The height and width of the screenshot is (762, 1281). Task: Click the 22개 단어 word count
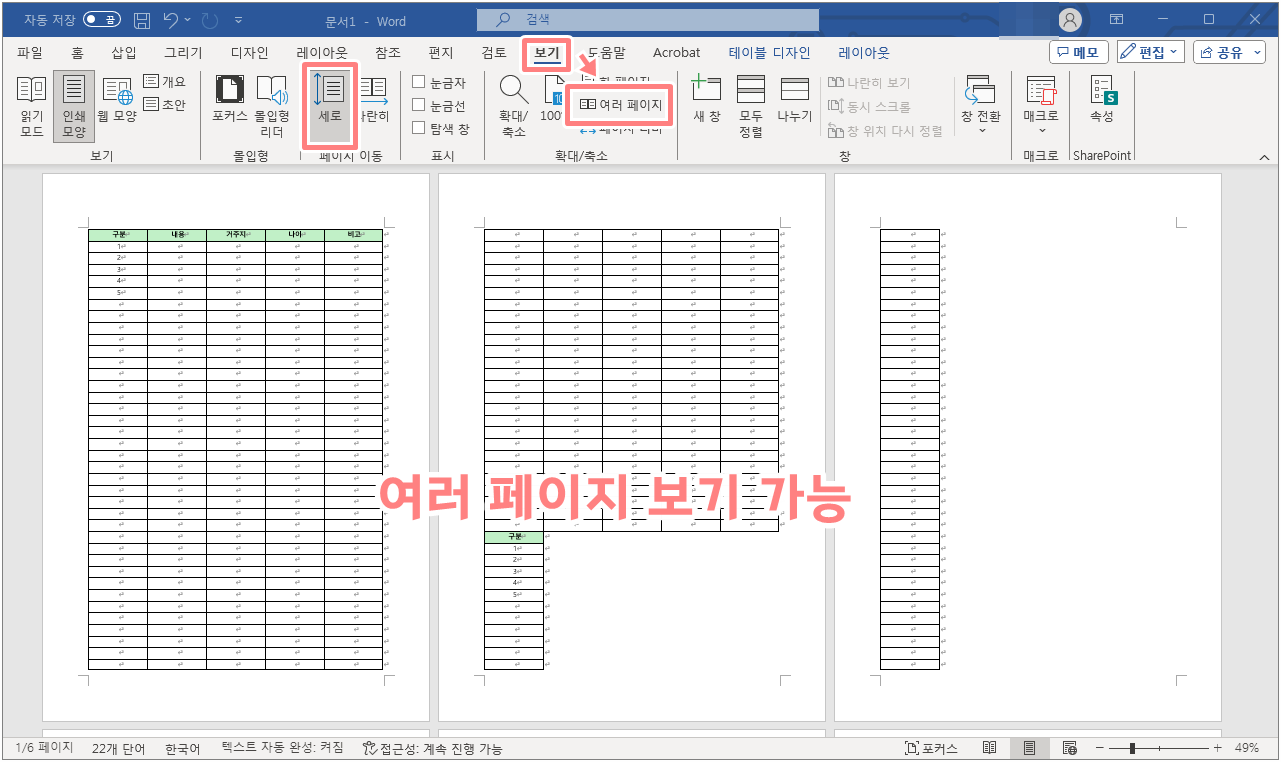coord(118,748)
